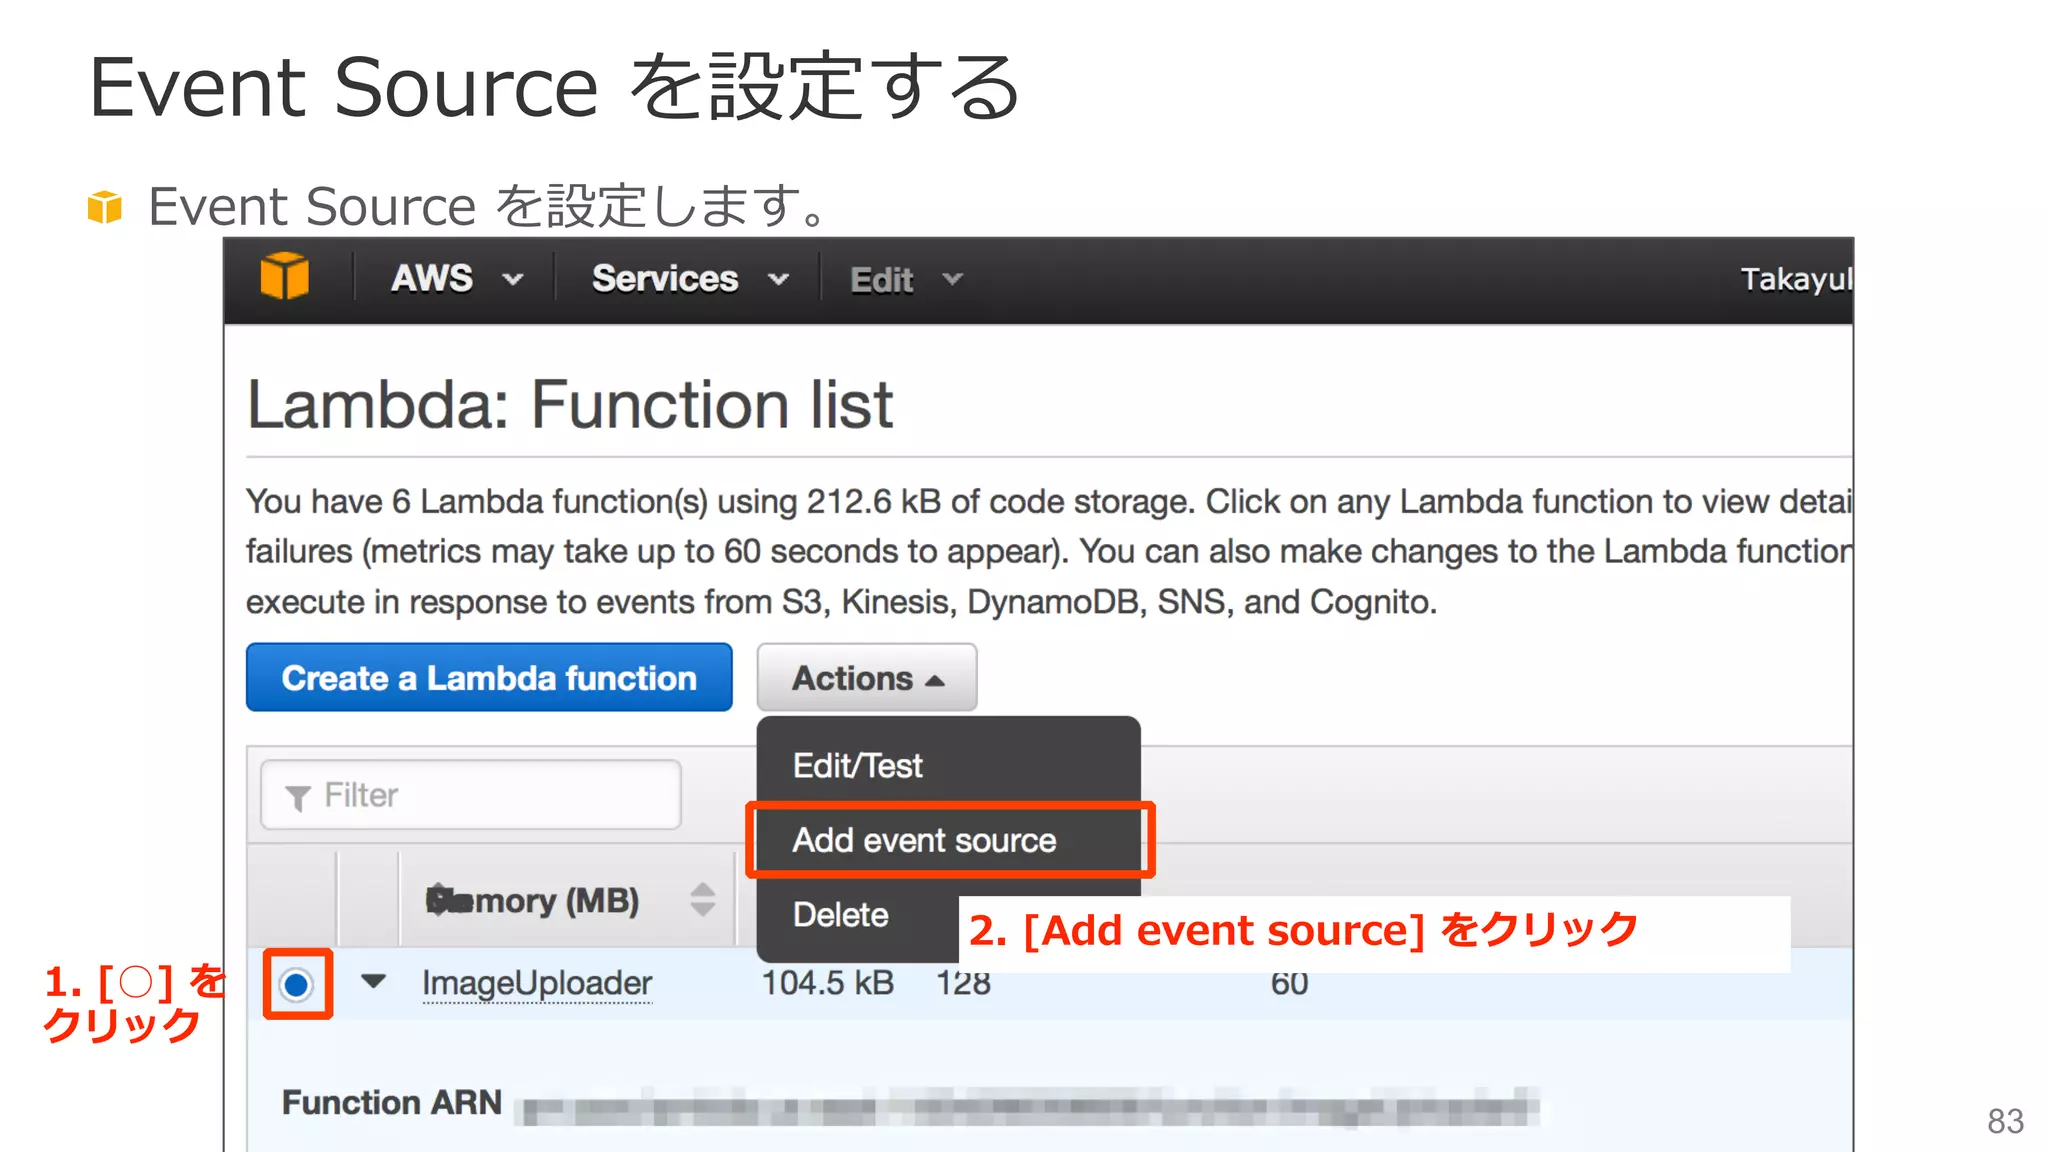Click Create a Lambda function button
The height and width of the screenshot is (1152, 2048).
tap(489, 678)
